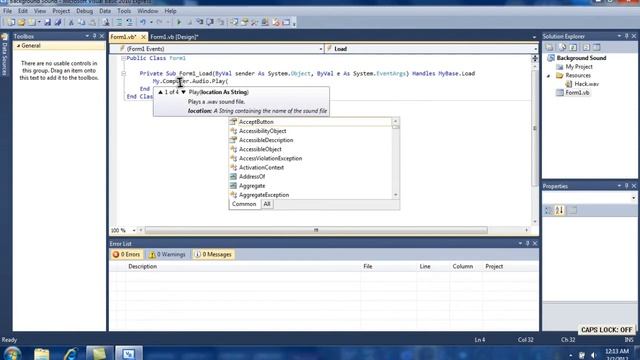640x360 pixels.
Task: Toggle auto-hide pin on Error List
Action: pos(527,243)
